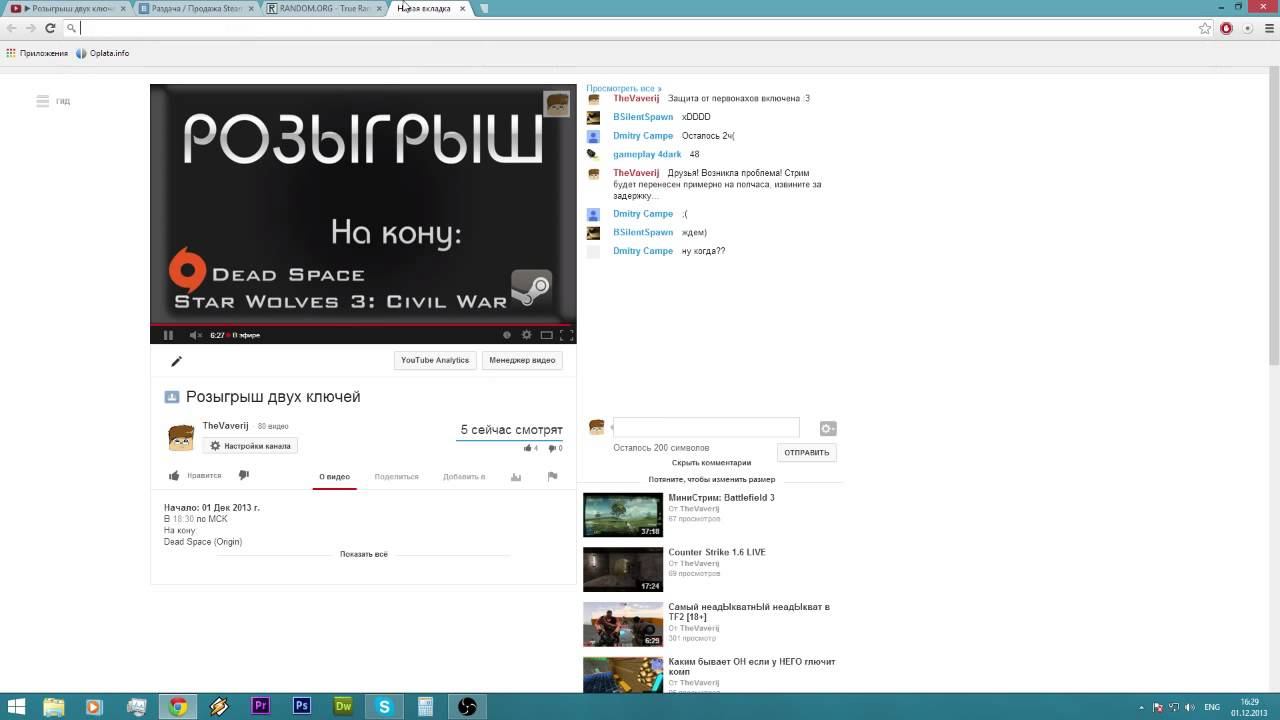Select the Поделиться tab
This screenshot has height=720, width=1280.
tap(396, 477)
